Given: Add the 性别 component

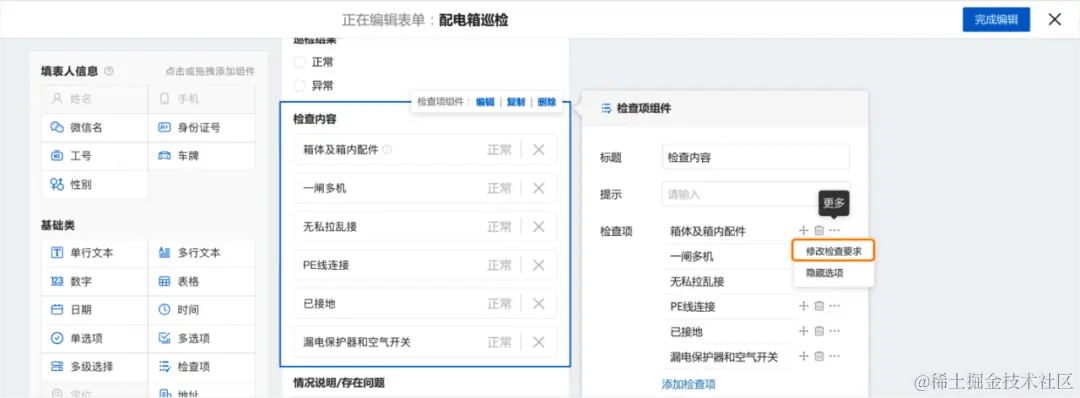Looking at the screenshot, I should tap(94, 185).
